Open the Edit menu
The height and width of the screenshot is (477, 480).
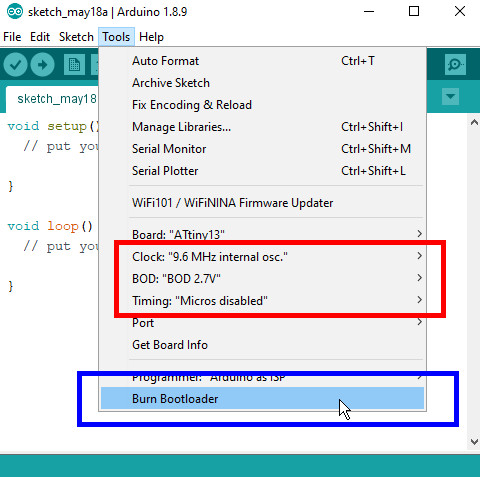pyautogui.click(x=40, y=37)
